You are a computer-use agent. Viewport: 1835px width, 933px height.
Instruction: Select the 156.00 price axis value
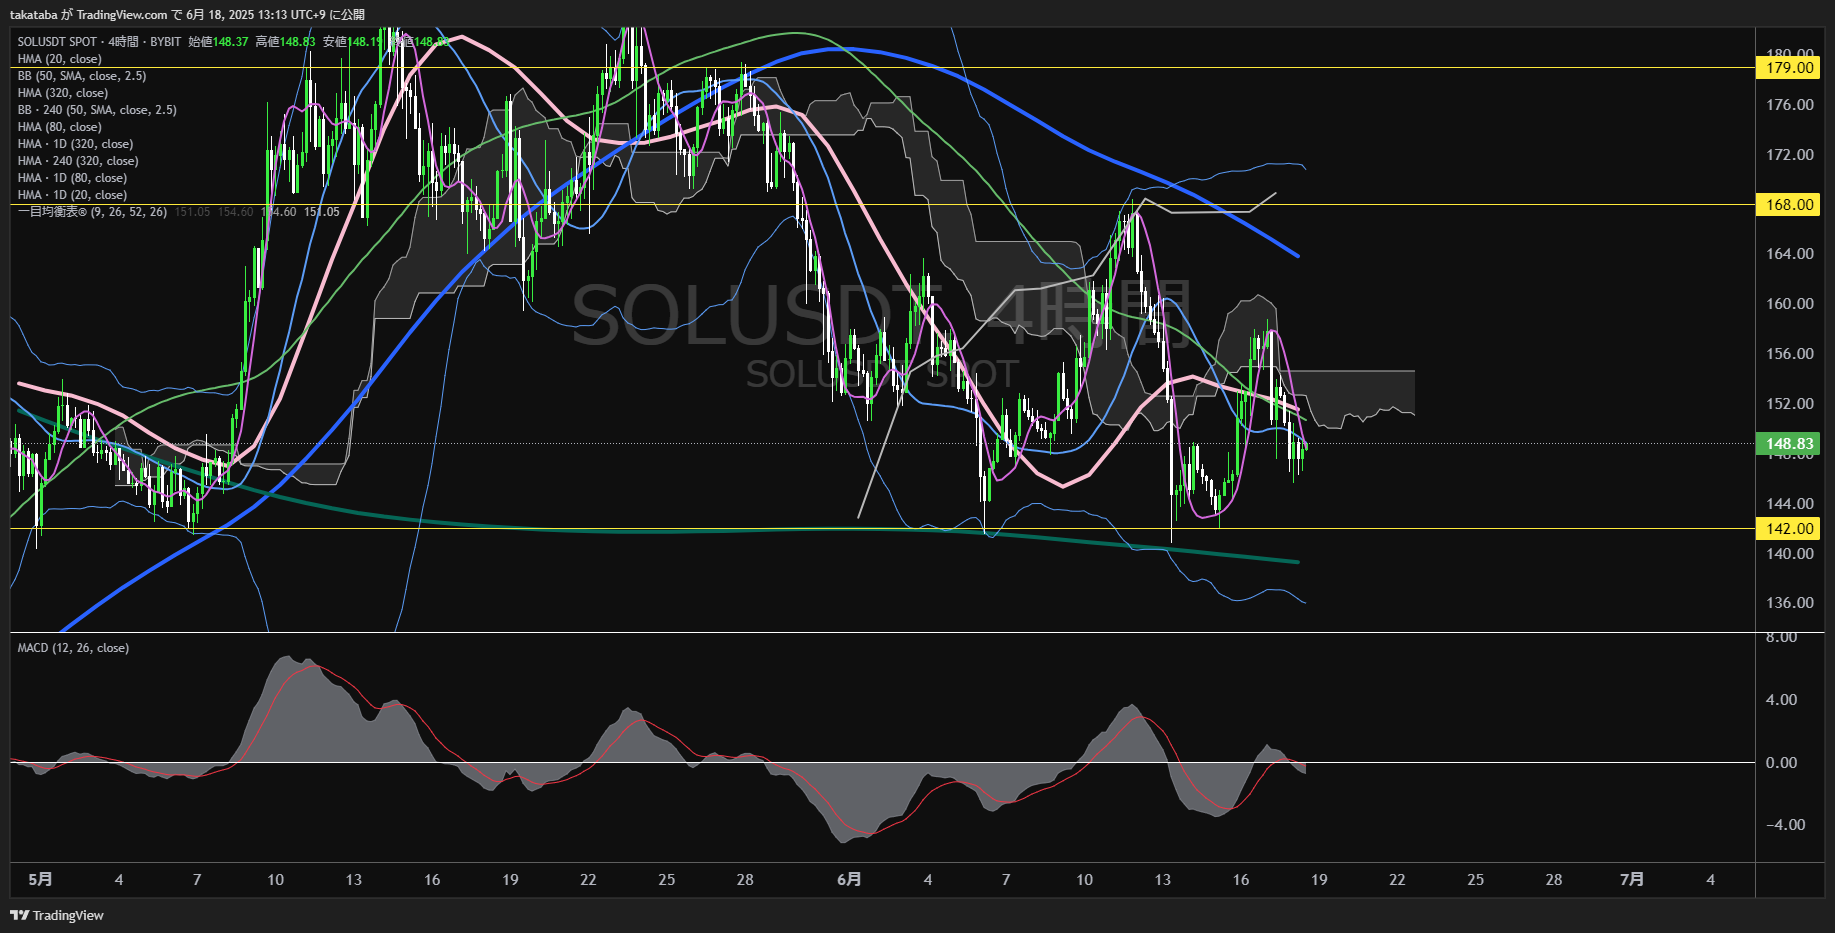(1790, 354)
